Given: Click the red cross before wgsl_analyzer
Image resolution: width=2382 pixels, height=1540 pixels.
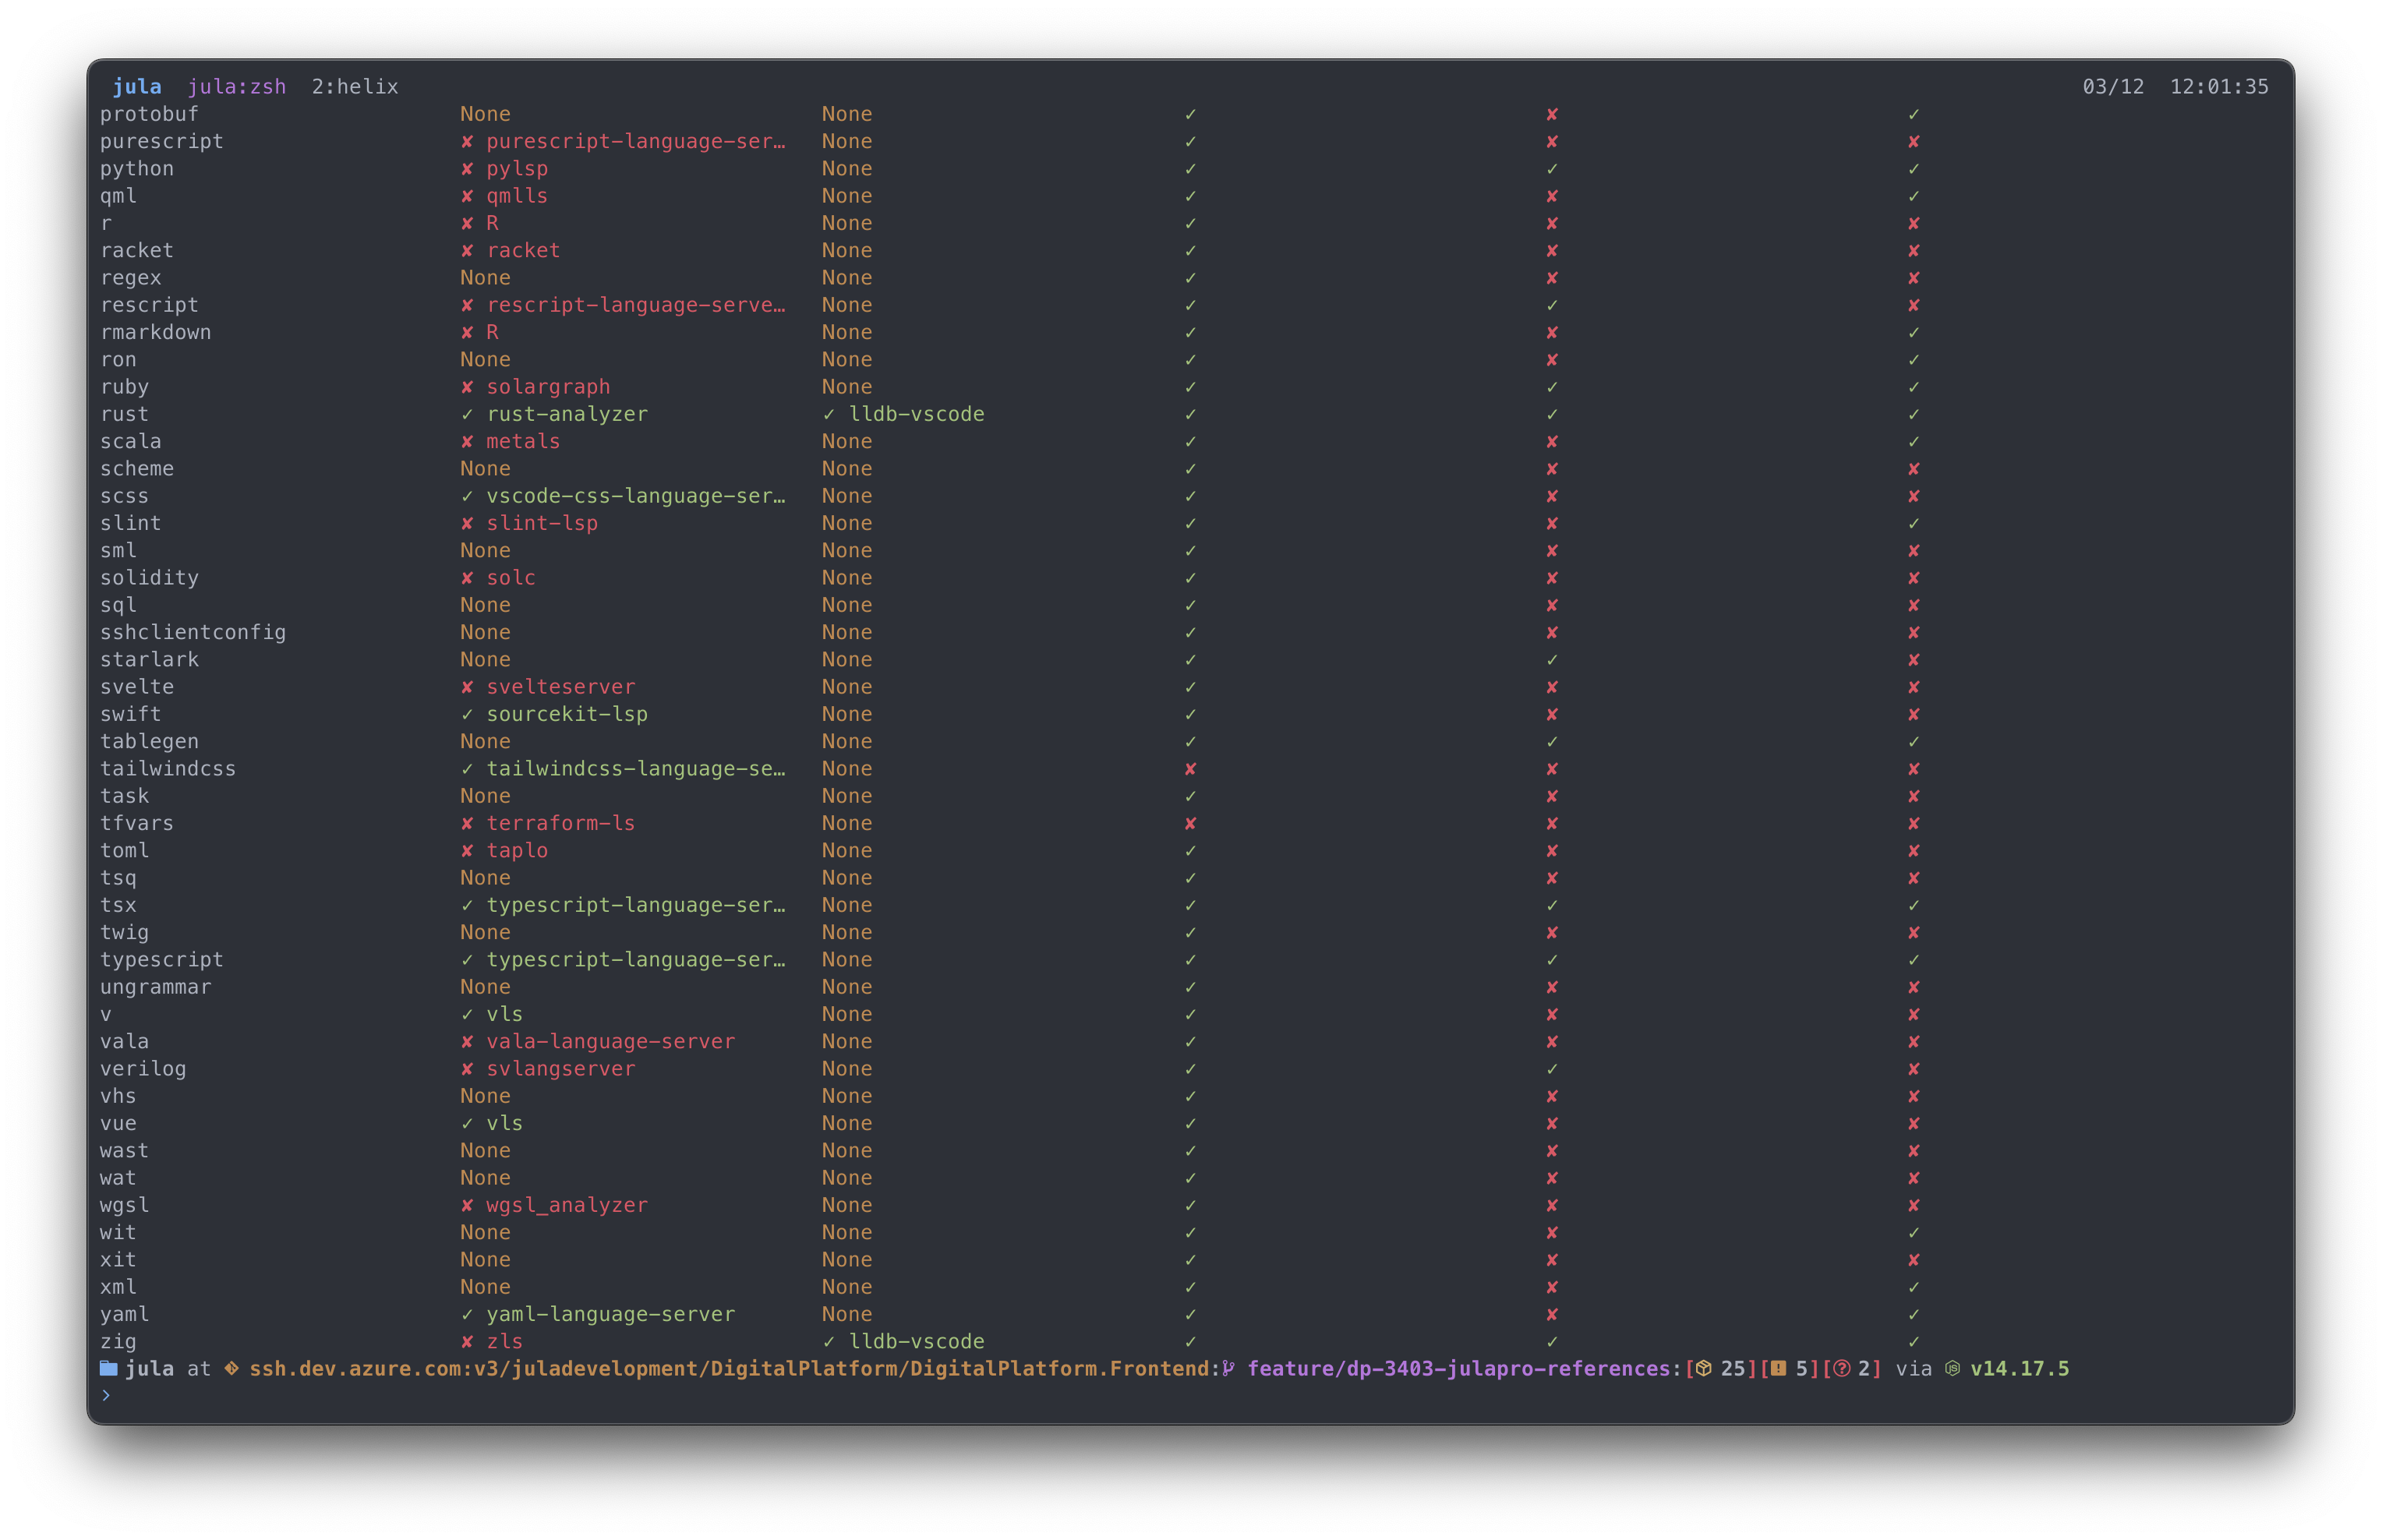Looking at the screenshot, I should coord(467,1205).
